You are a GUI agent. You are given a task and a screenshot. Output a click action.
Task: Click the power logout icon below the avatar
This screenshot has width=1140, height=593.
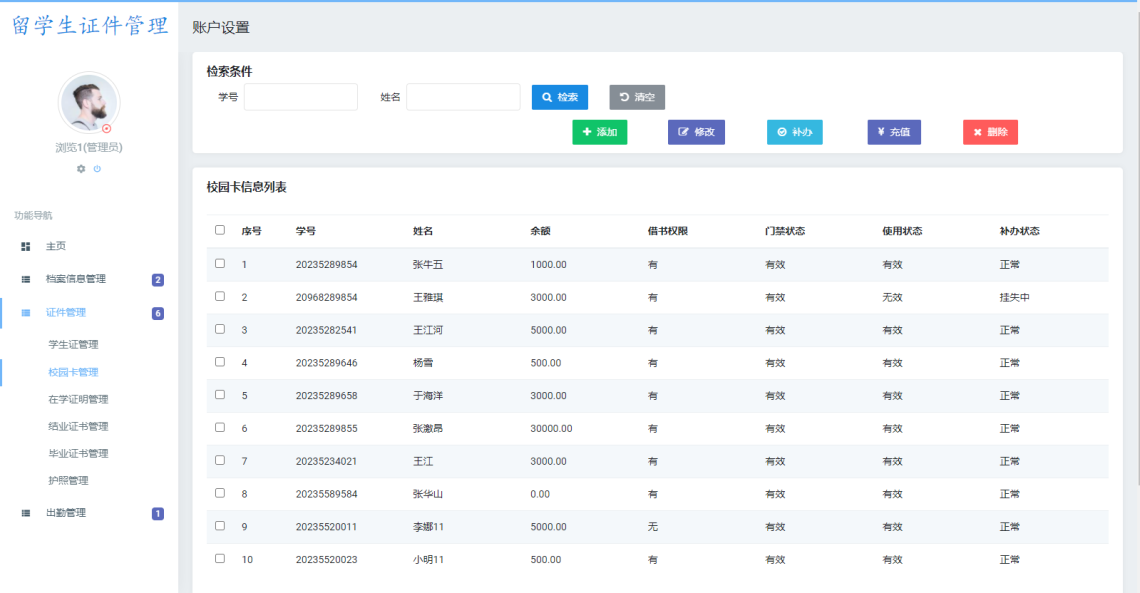[97, 169]
